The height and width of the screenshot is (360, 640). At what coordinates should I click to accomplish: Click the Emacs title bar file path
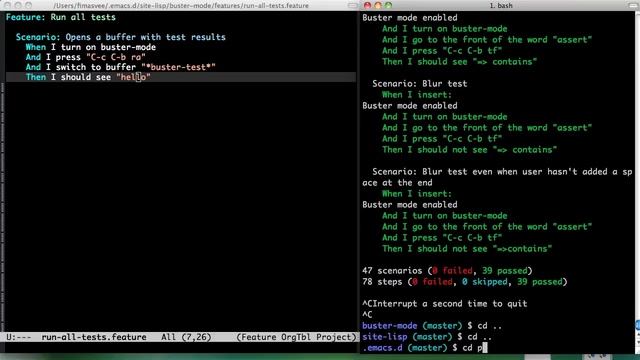click(181, 6)
